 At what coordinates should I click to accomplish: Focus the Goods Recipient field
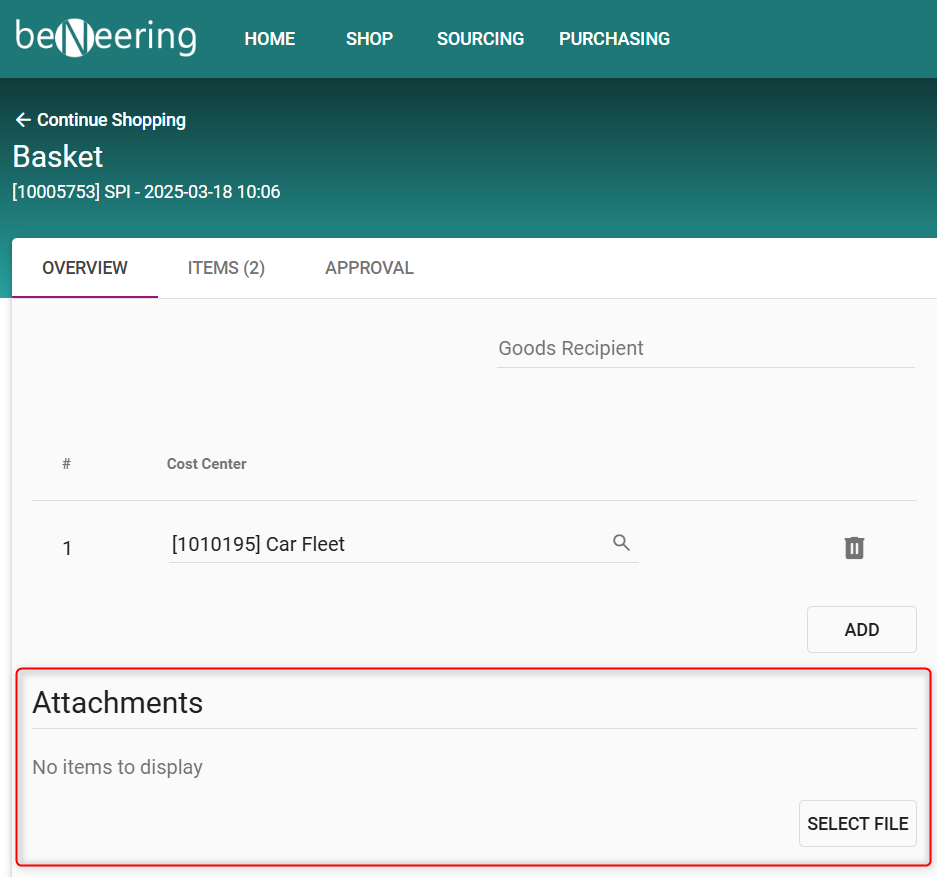click(x=705, y=349)
